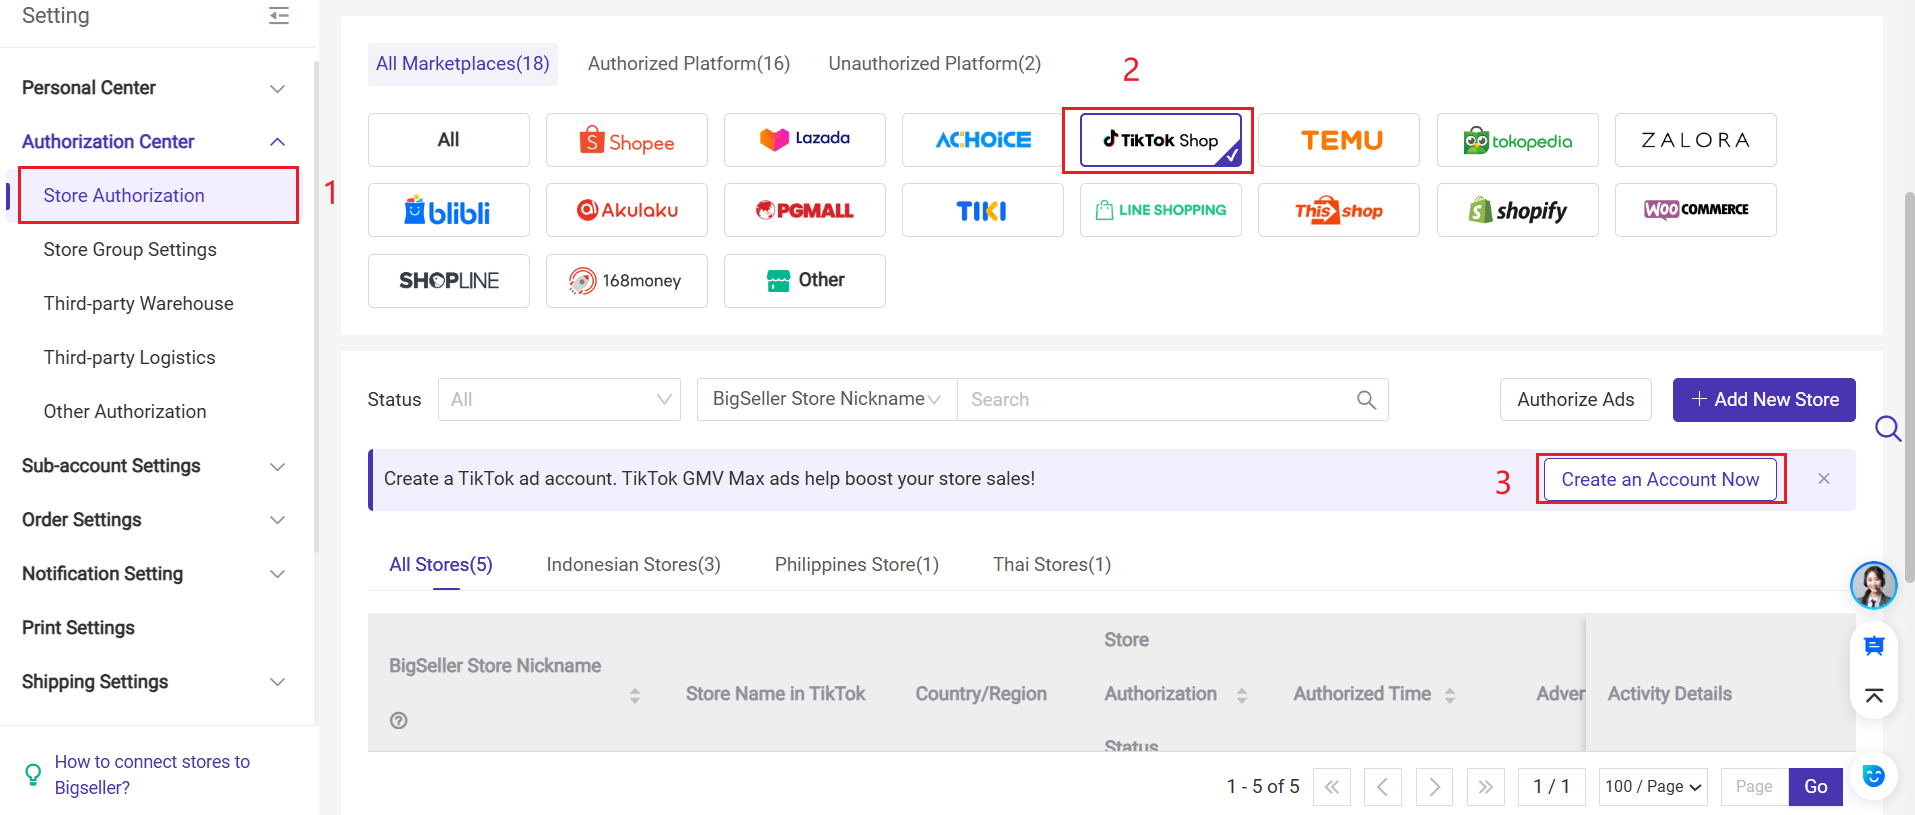Select the LINE SHOPPING marketplace logo
This screenshot has width=1915, height=815.
coord(1161,210)
